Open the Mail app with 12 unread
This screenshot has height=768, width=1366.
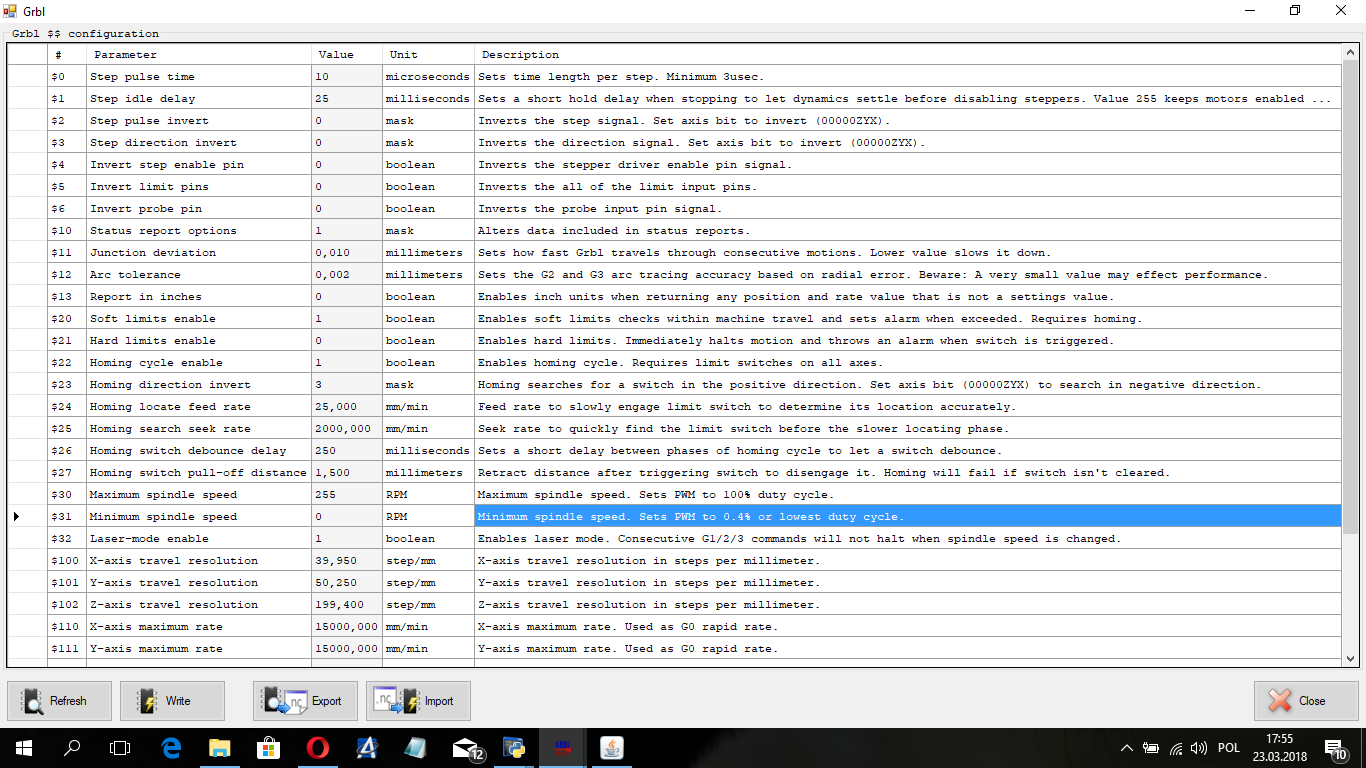click(x=465, y=748)
